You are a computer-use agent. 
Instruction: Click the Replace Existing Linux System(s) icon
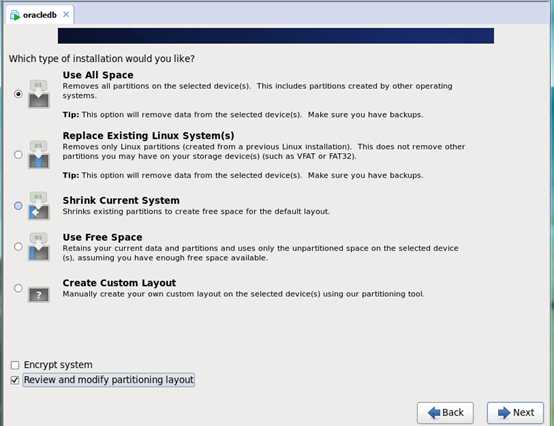coord(39,154)
